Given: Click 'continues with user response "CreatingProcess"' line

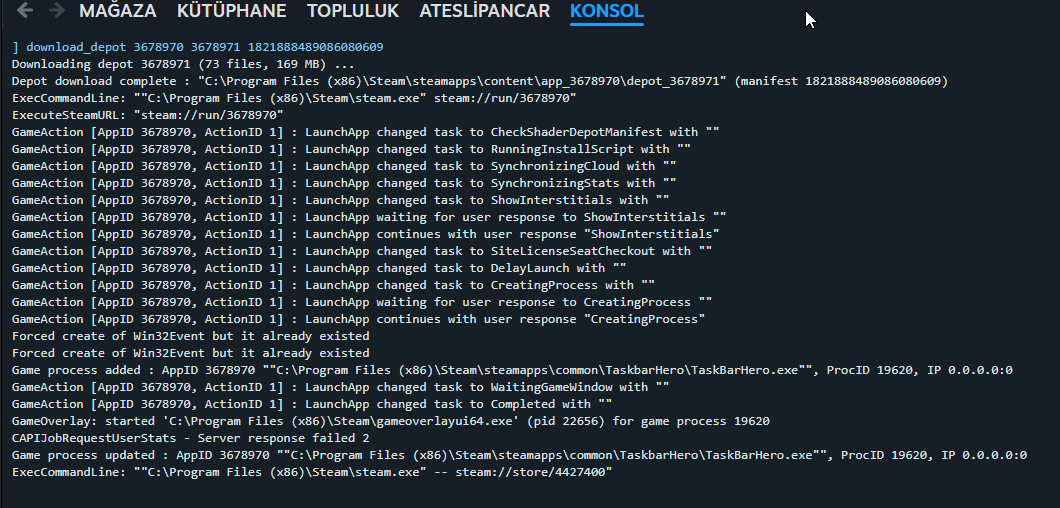Looking at the screenshot, I should click(358, 319).
